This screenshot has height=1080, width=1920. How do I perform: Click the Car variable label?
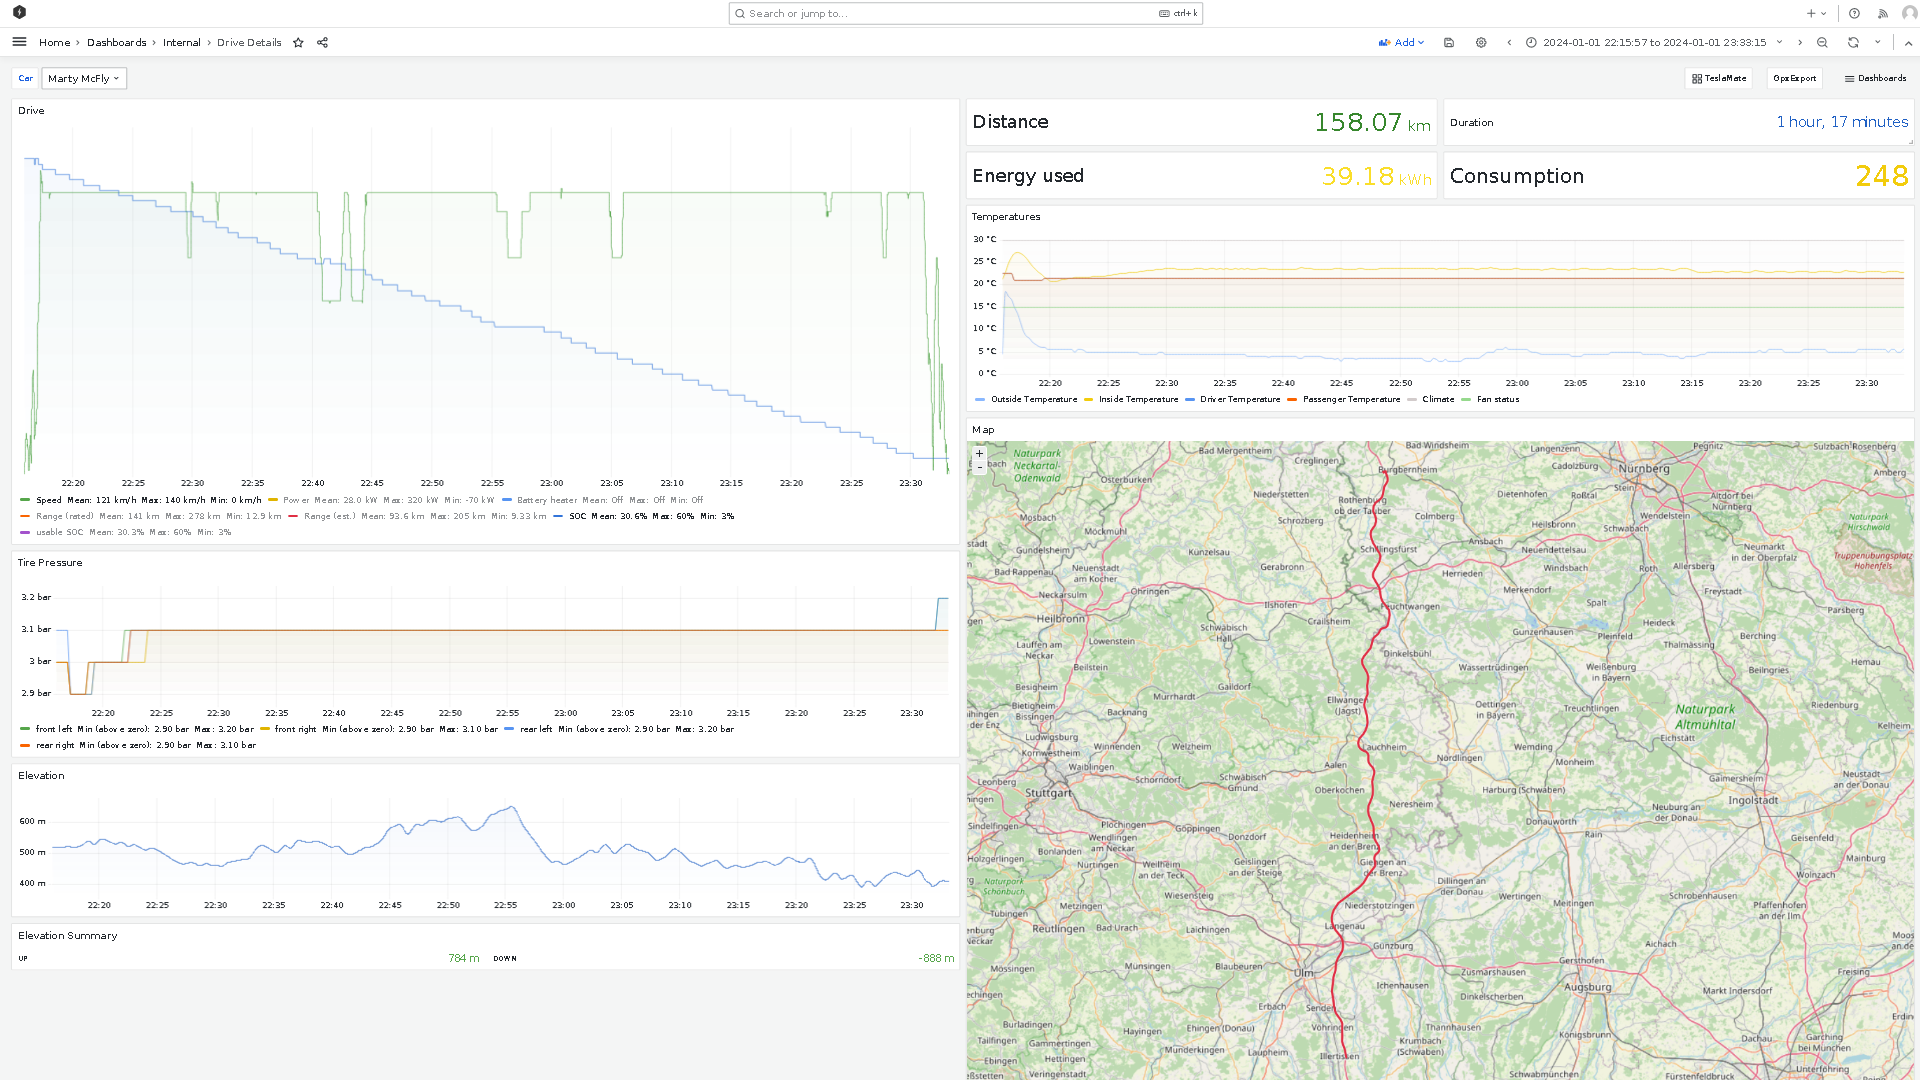(x=26, y=78)
